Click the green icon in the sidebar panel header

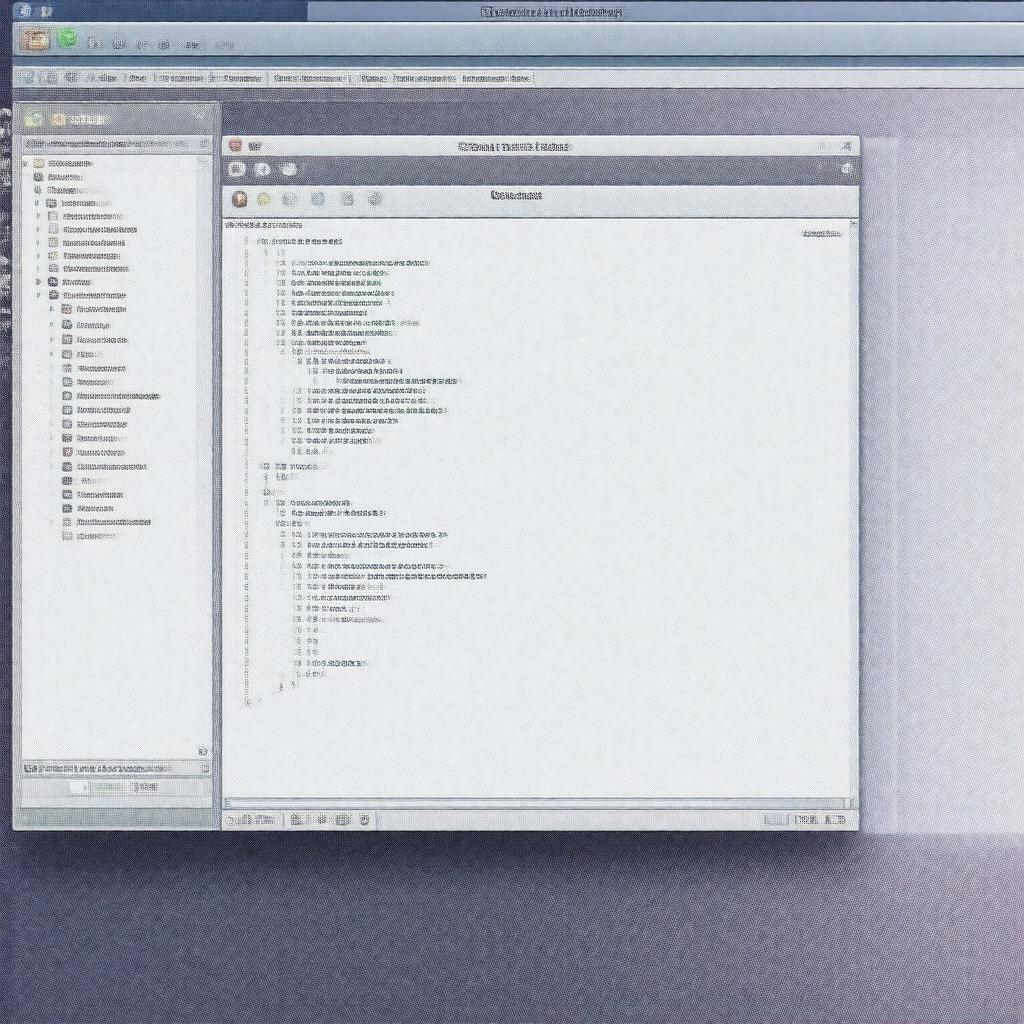[x=34, y=119]
